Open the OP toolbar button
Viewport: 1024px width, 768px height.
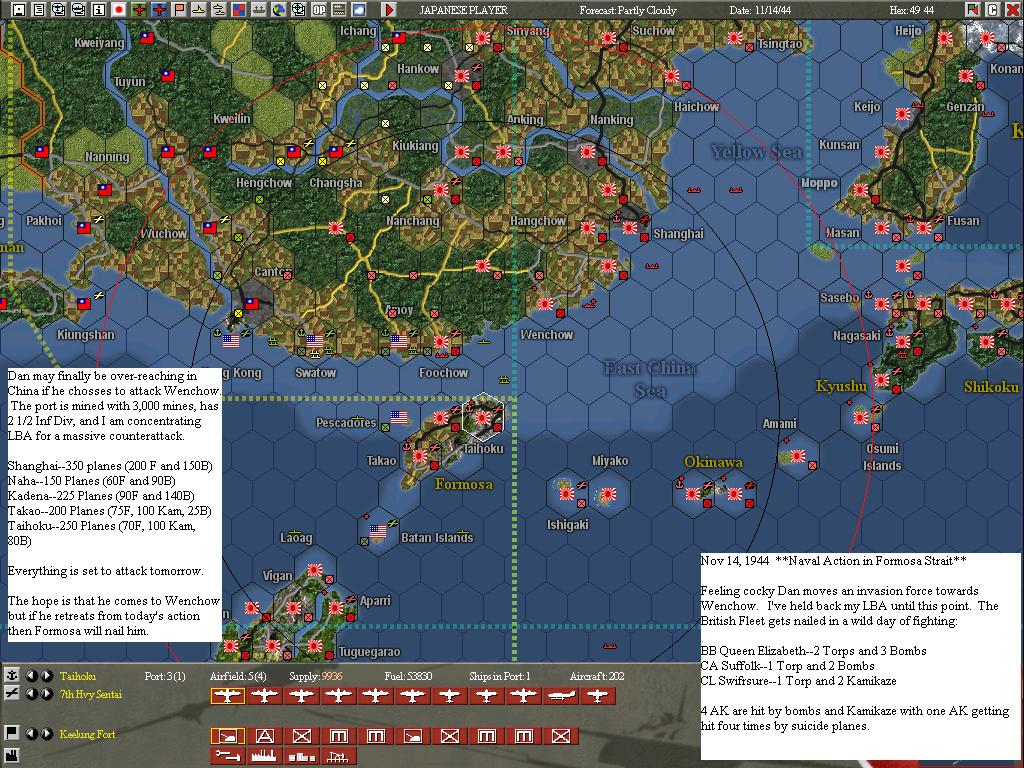point(319,9)
